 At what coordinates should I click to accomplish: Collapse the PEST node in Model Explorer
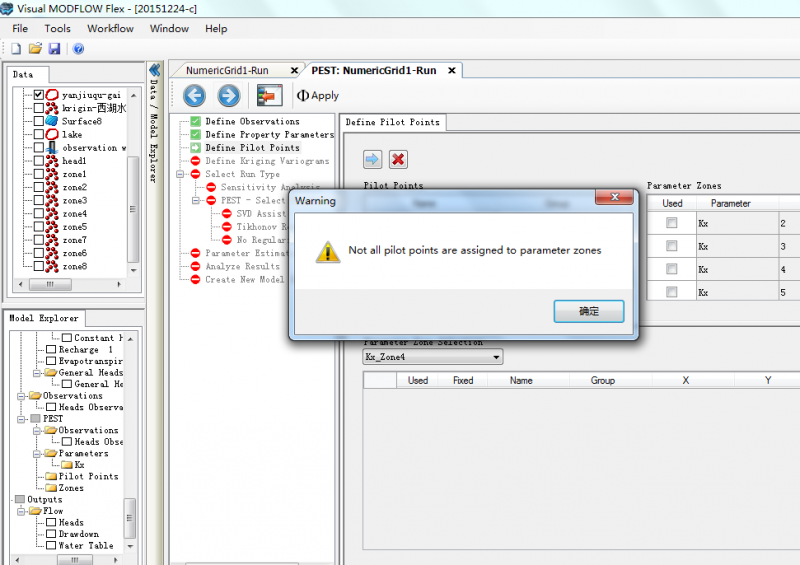click(21, 419)
